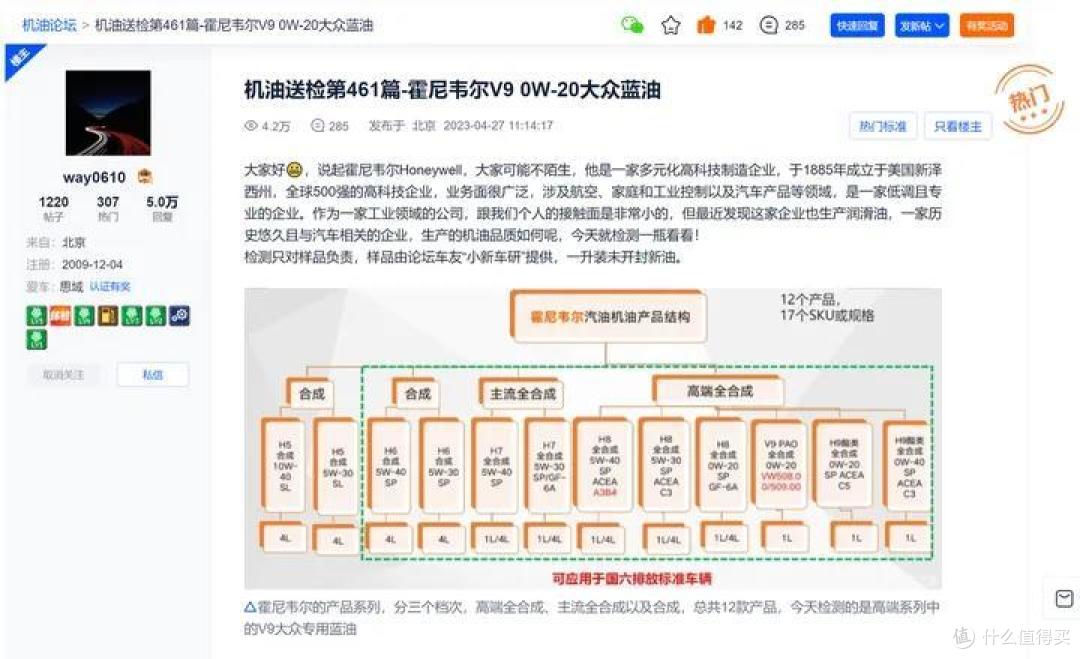Image resolution: width=1080 pixels, height=659 pixels.
Task: Click the registration date 2009-12-04
Action: tap(92, 264)
